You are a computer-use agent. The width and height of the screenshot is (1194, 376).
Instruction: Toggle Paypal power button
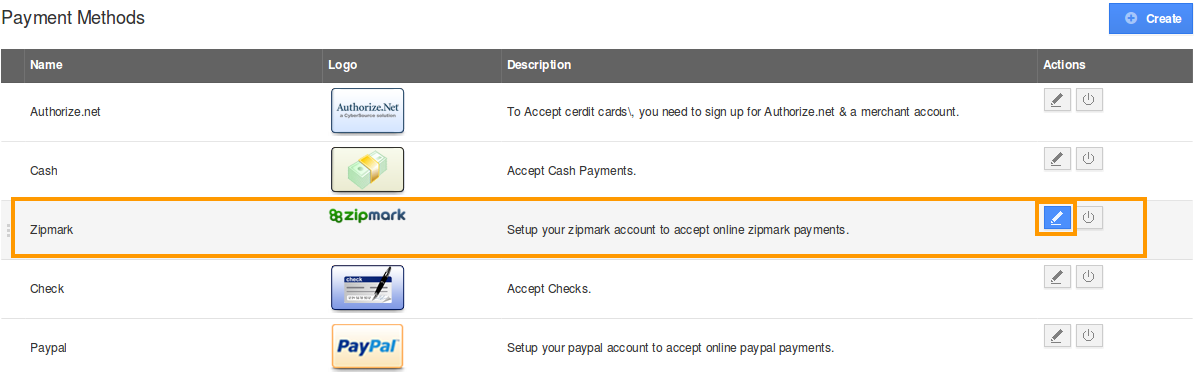(1089, 335)
